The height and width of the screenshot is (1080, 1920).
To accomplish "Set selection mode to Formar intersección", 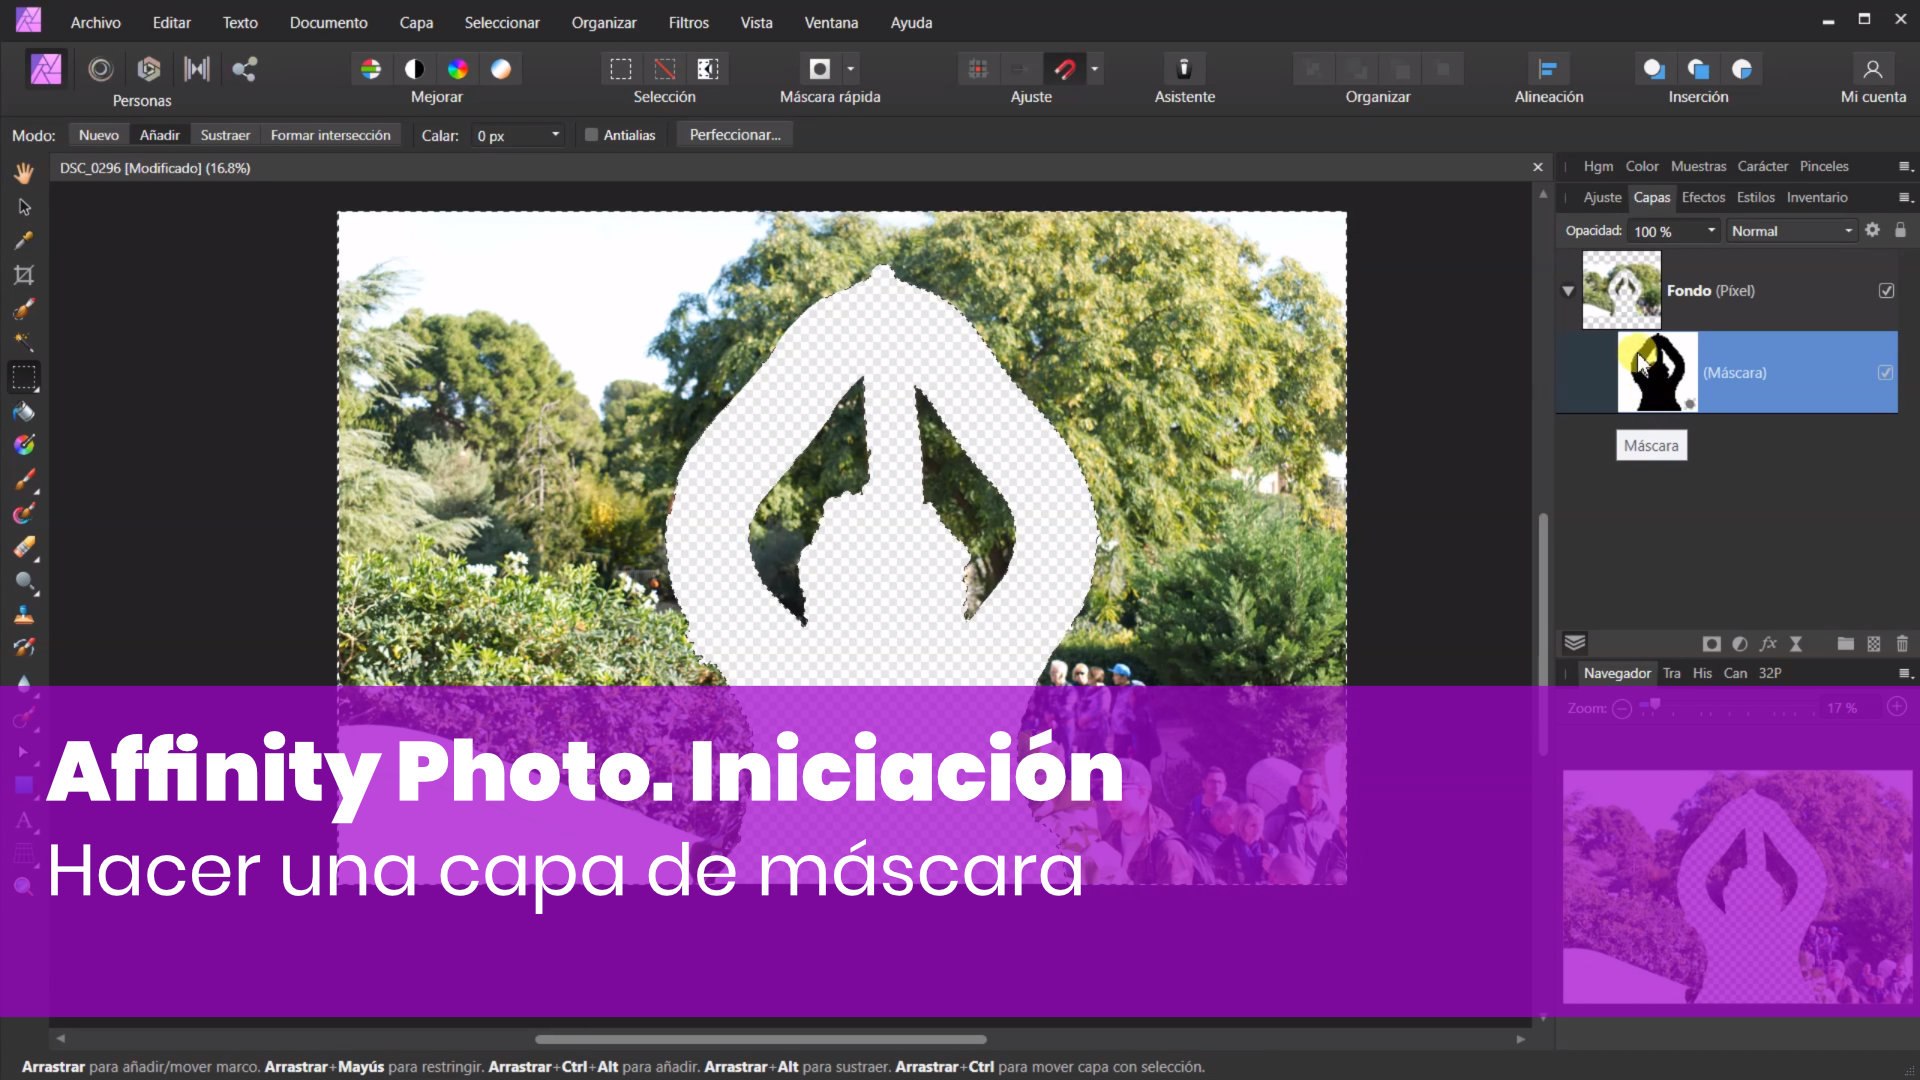I will tap(331, 135).
